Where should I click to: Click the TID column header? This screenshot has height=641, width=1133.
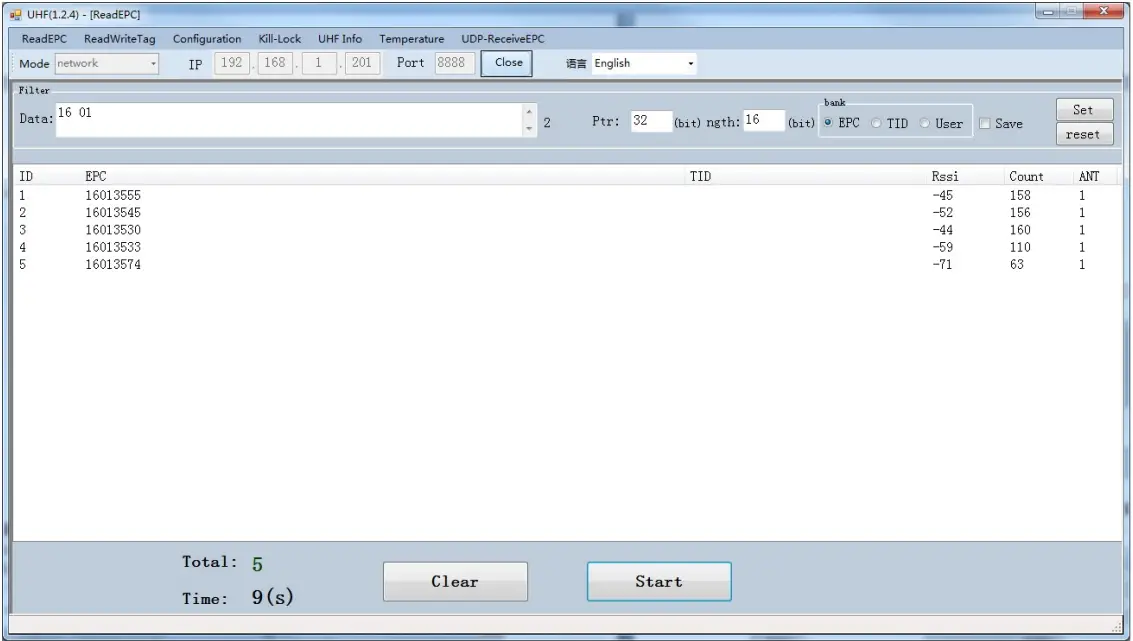point(700,176)
